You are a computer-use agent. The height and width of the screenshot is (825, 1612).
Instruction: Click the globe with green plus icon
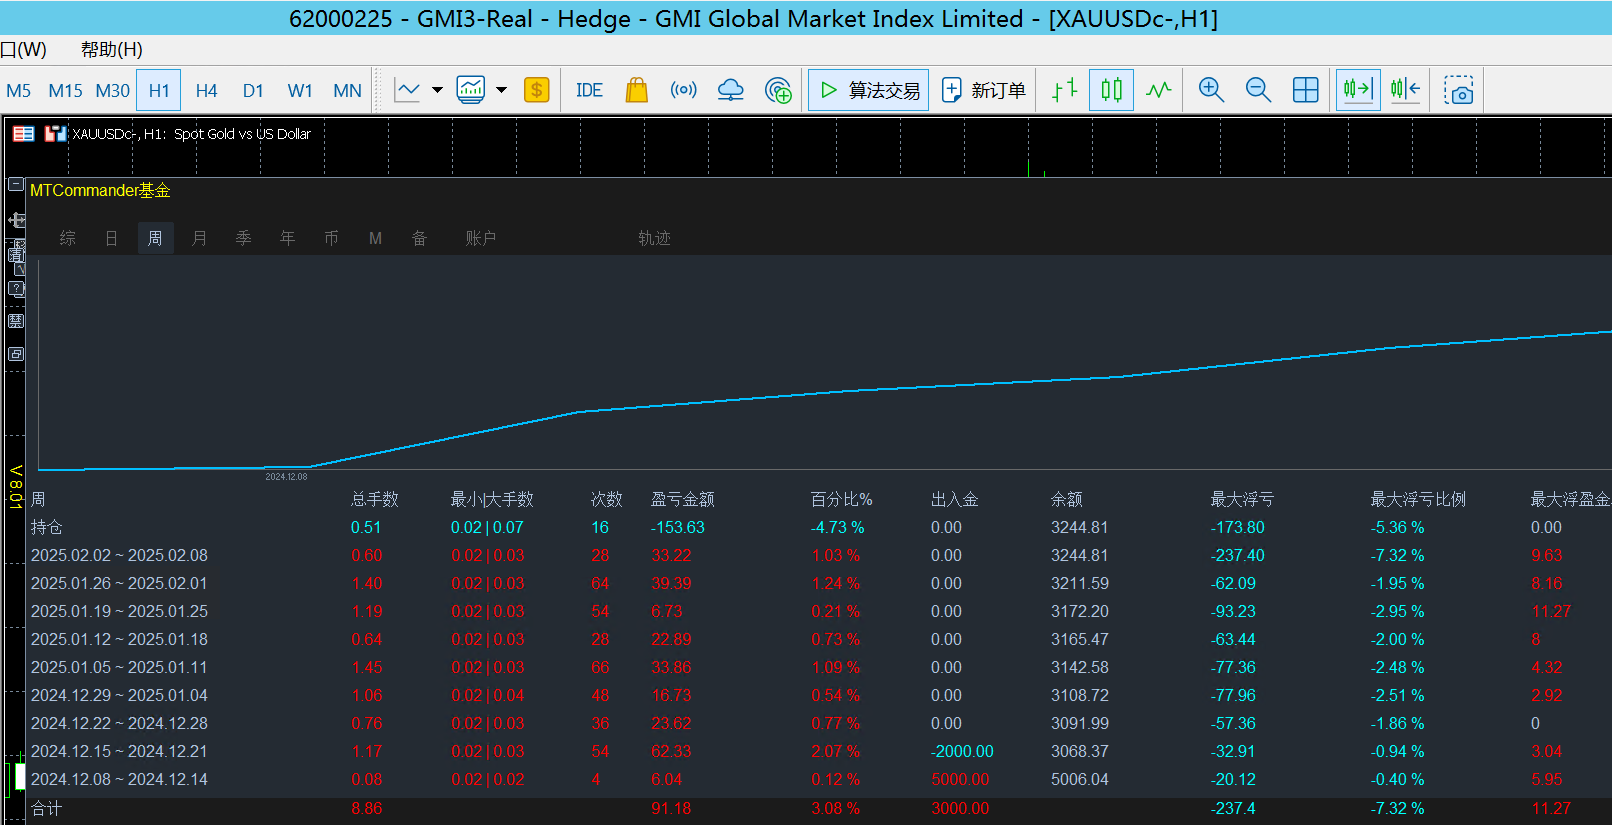(x=778, y=91)
